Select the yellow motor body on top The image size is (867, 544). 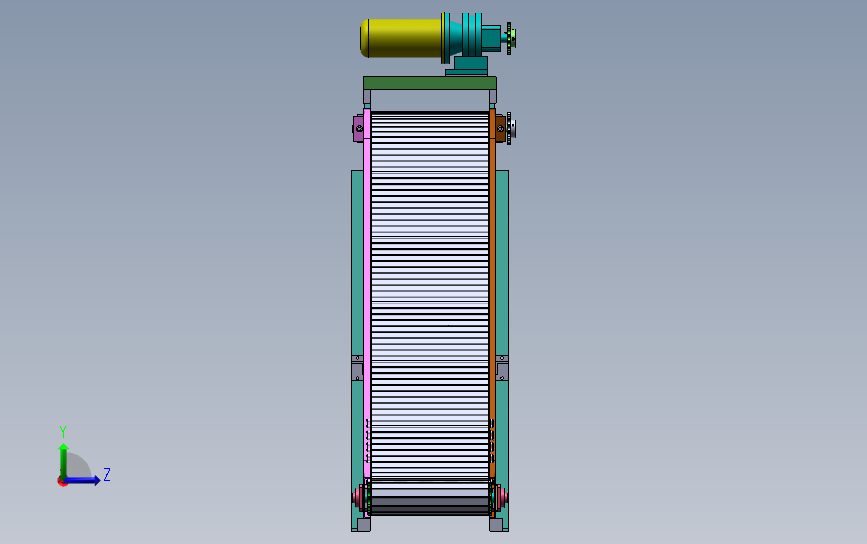(402, 38)
